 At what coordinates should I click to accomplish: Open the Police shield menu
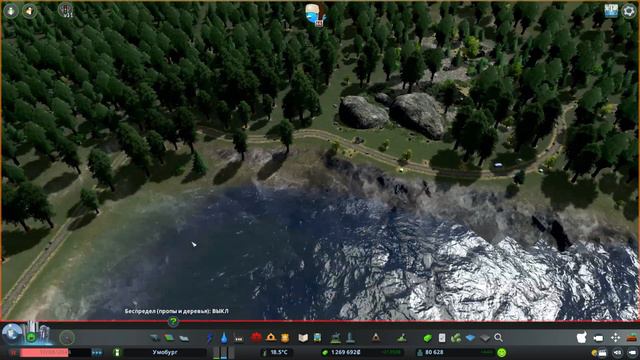tap(285, 338)
